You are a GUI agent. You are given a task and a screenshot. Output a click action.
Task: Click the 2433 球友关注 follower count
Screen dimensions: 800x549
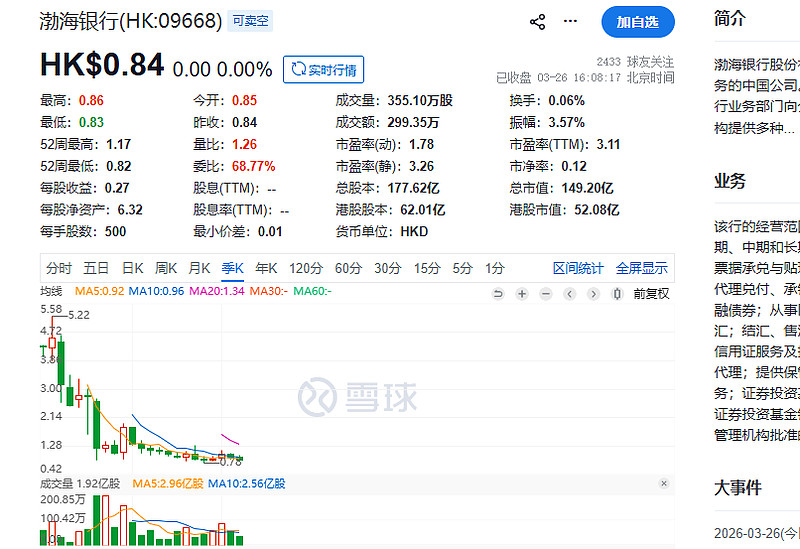[x=635, y=62]
